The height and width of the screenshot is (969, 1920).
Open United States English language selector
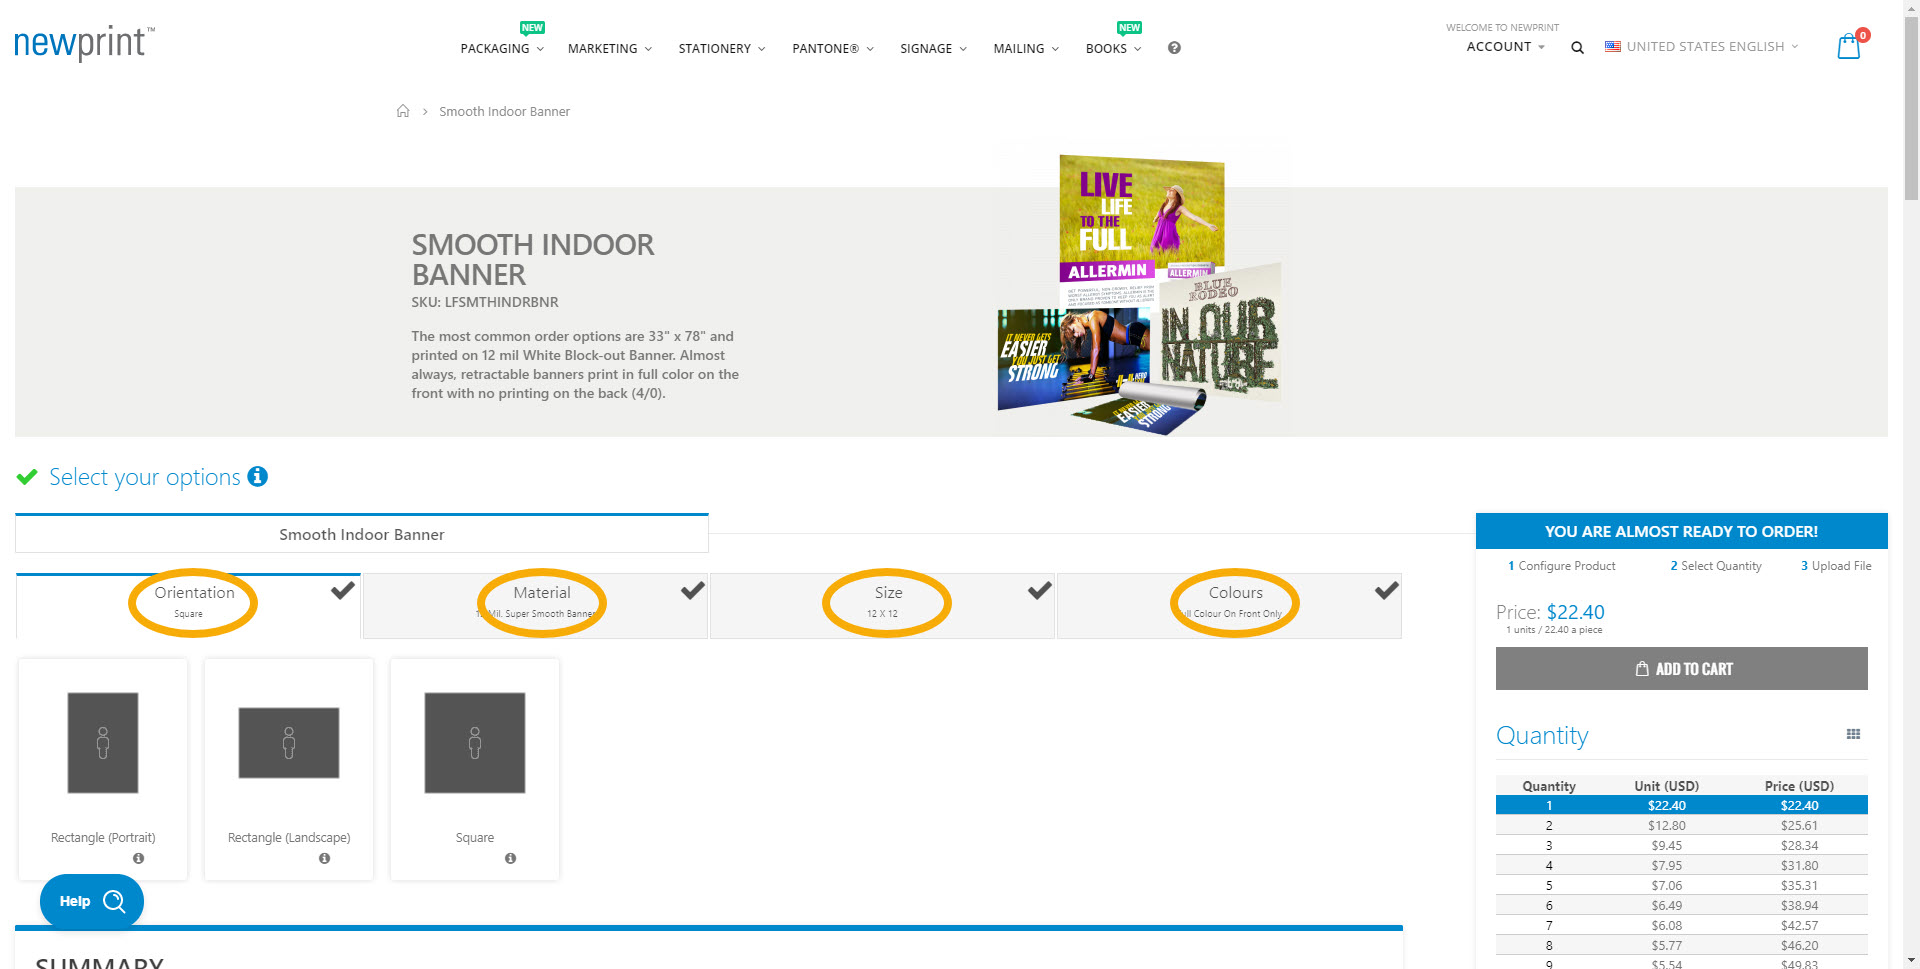(1701, 46)
